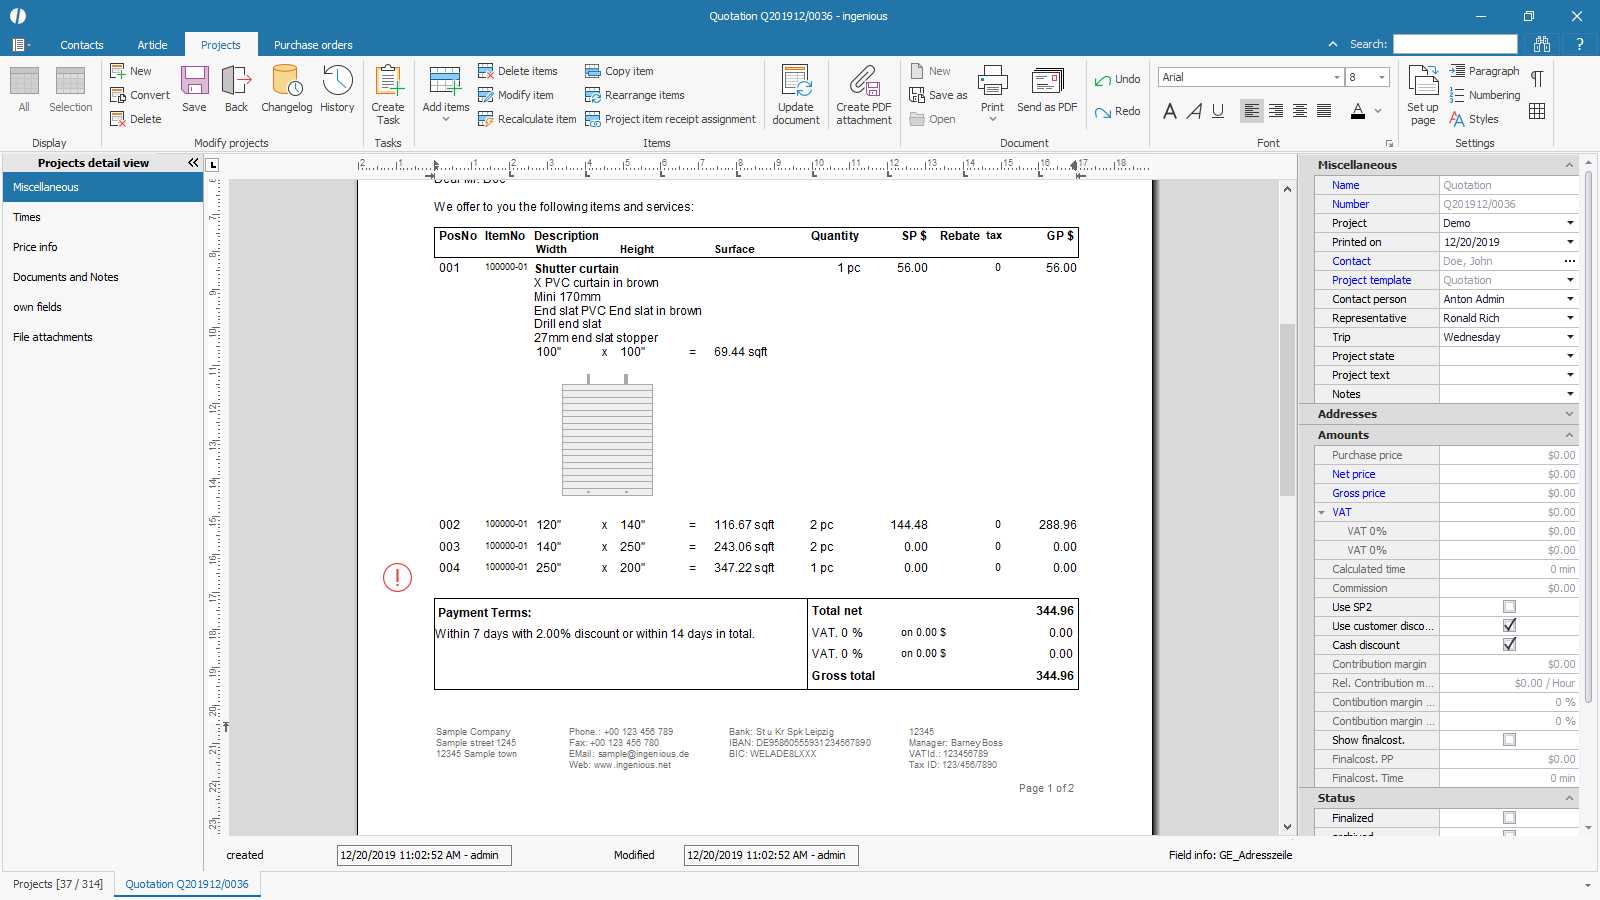This screenshot has height=900, width=1600.
Task: Expand the Addresses section
Action: pos(1569,414)
